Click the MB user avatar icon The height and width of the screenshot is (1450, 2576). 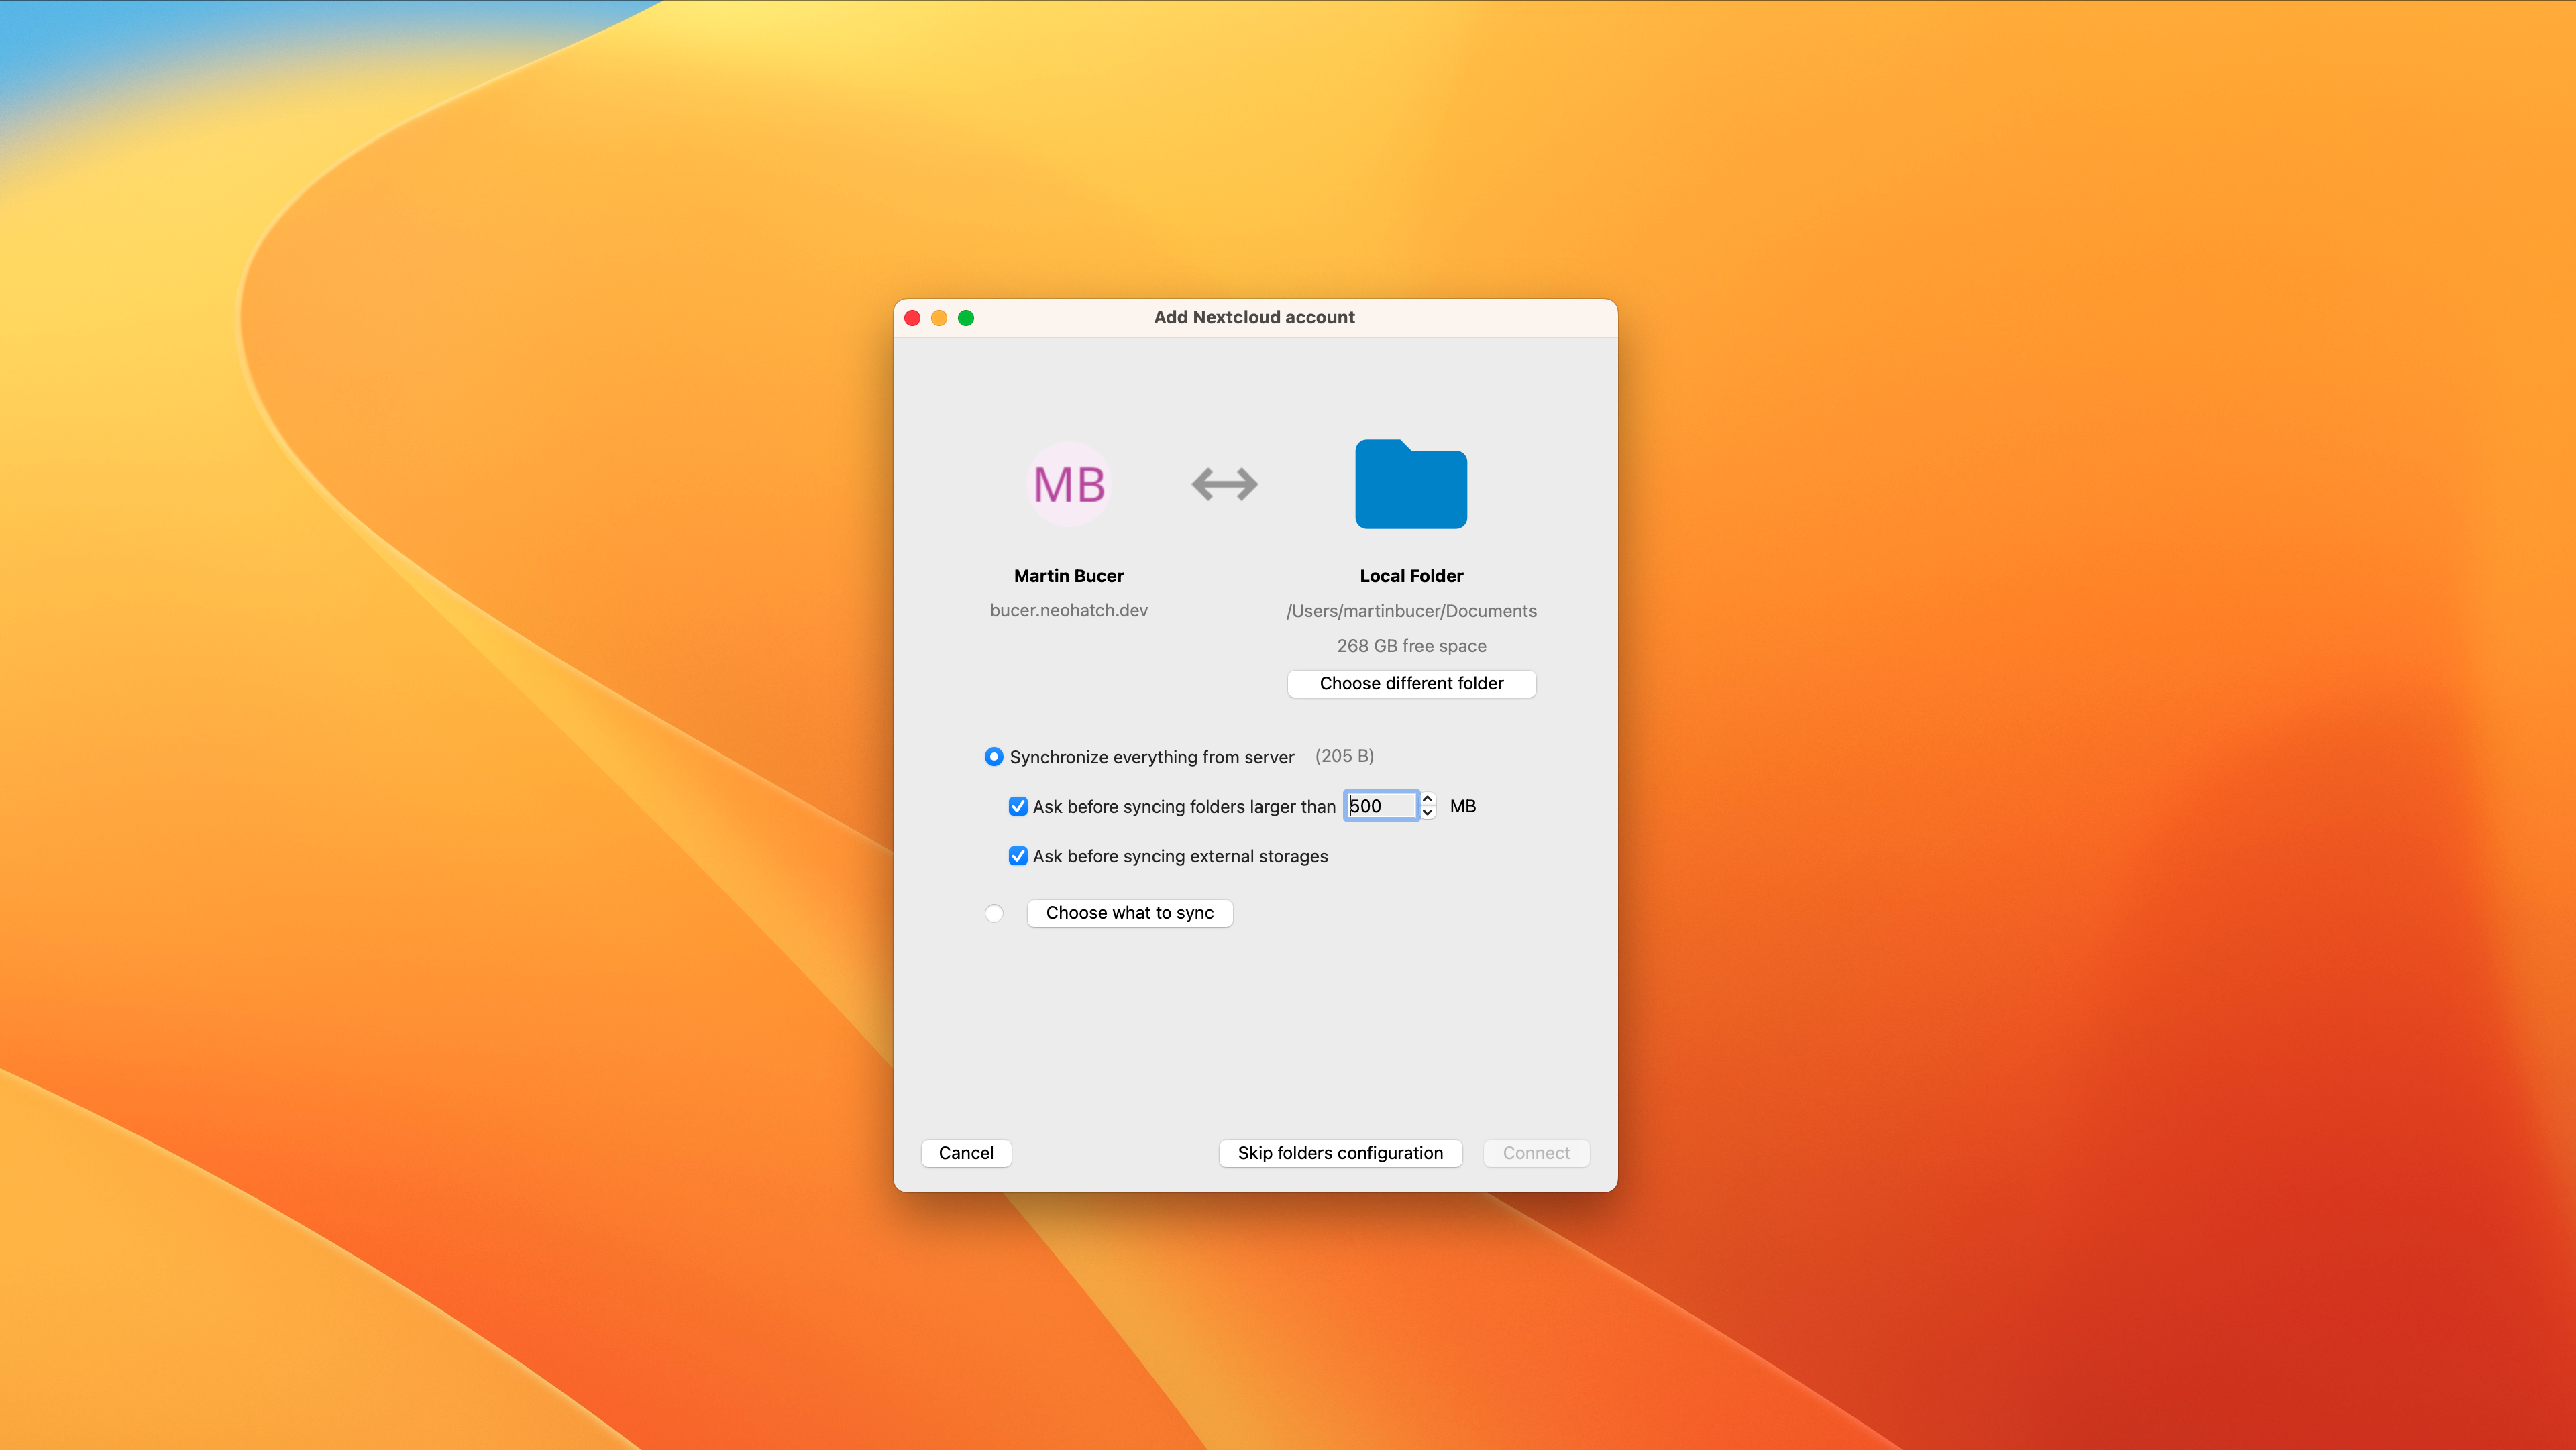pyautogui.click(x=1069, y=484)
